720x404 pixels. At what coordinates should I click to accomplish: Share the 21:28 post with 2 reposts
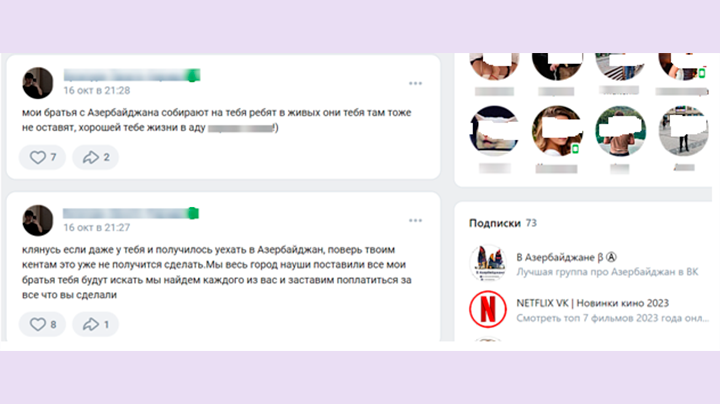tap(96, 157)
